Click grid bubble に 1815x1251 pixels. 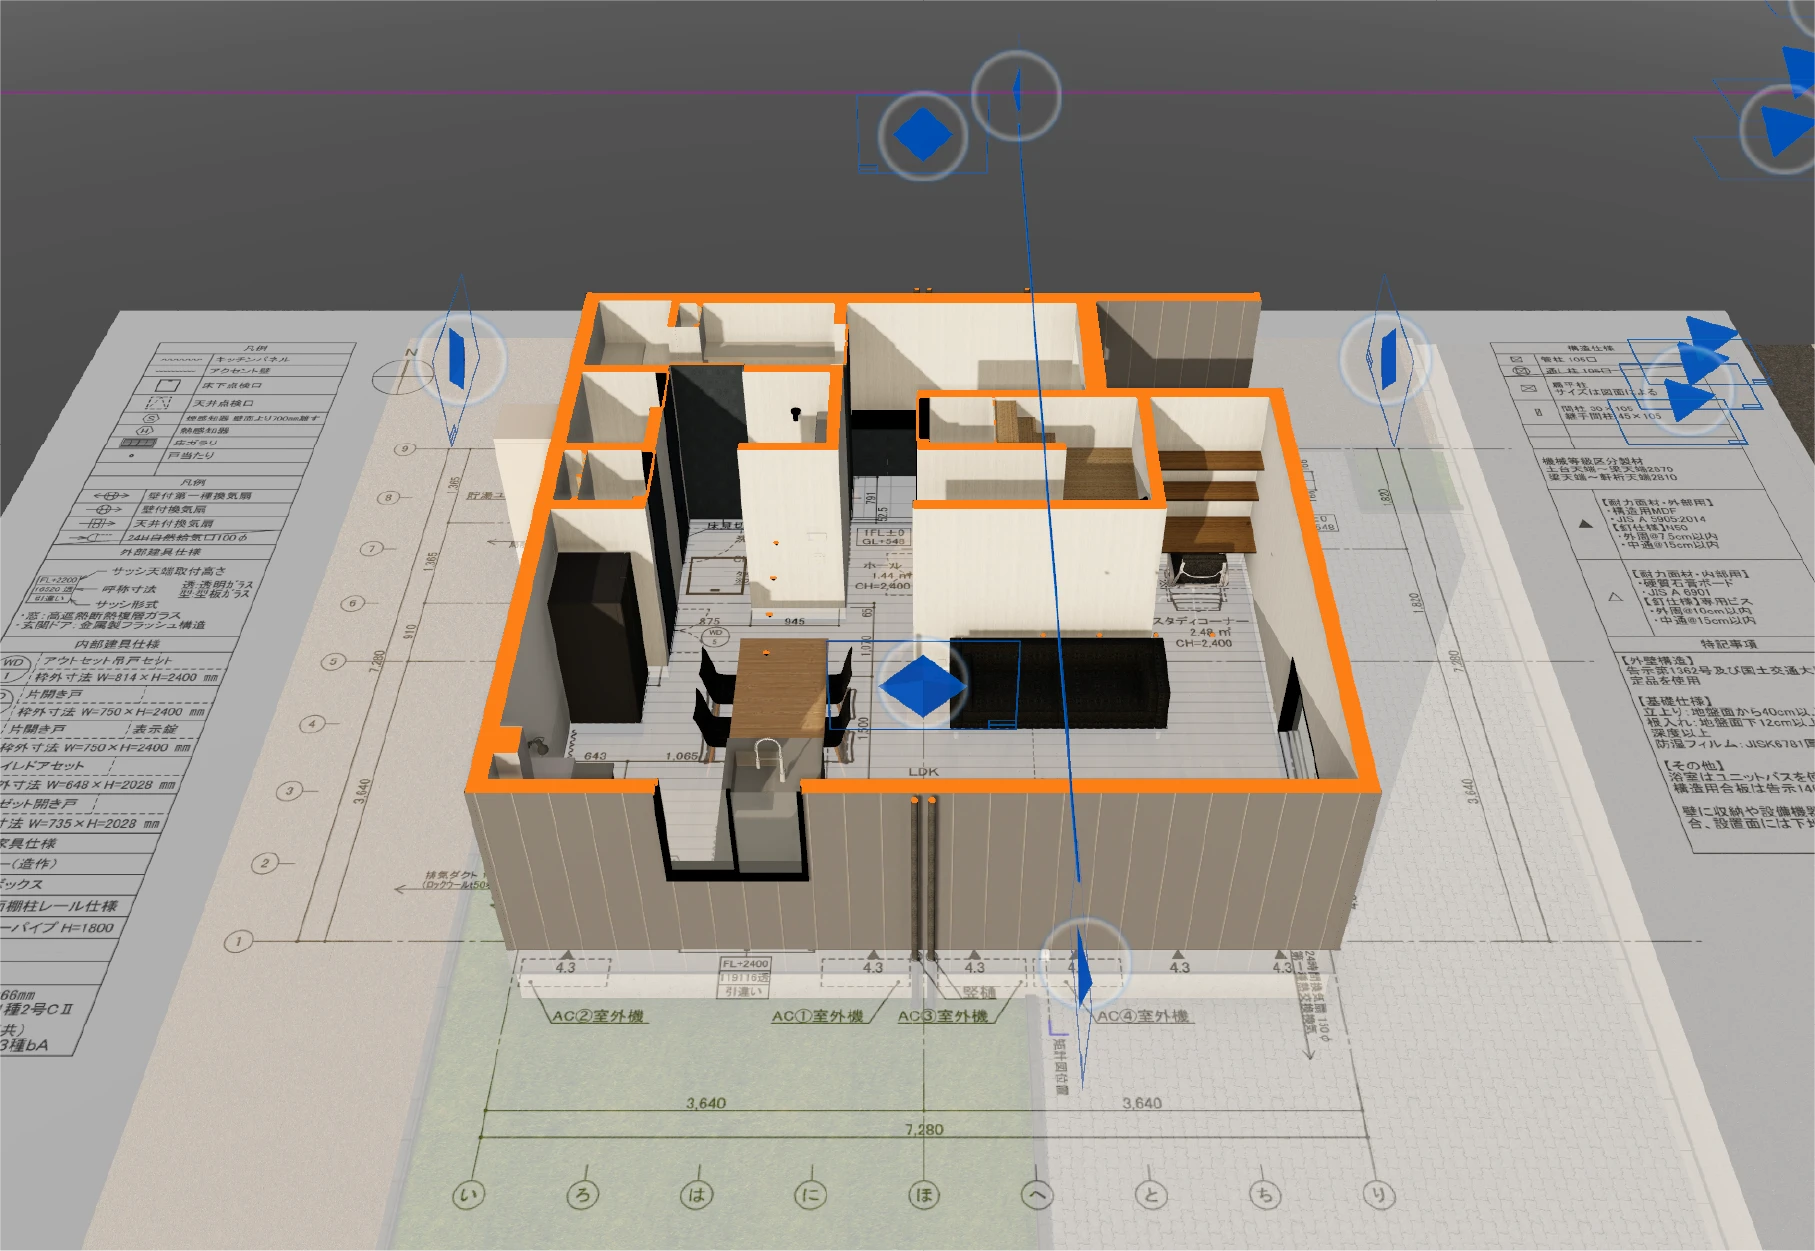[810, 1194]
